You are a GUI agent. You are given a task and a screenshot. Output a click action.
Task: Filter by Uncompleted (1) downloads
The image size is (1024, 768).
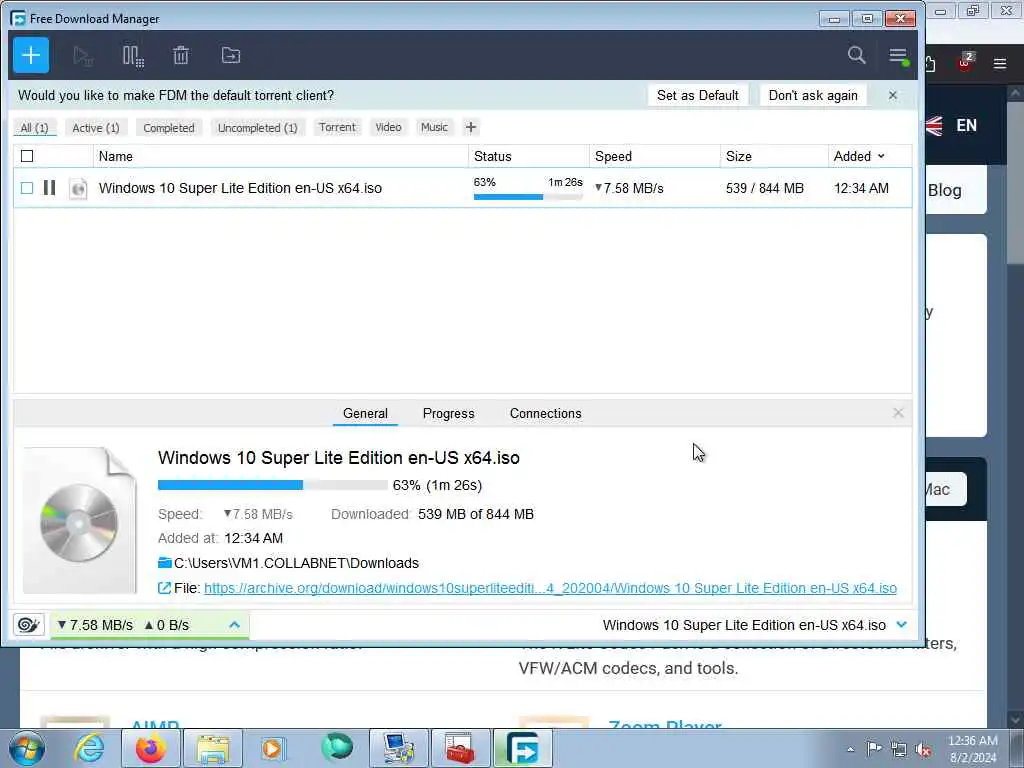258,128
